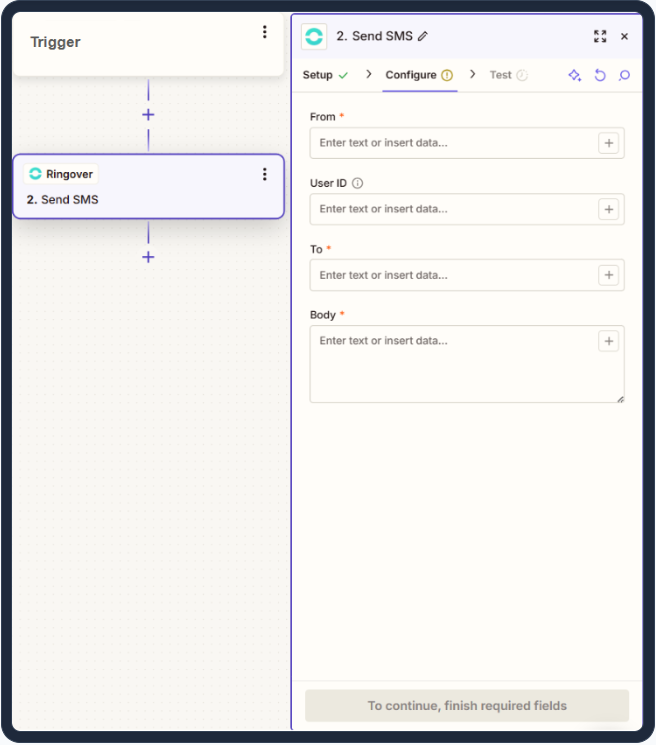
Task: Insert data into the To field
Action: (608, 275)
